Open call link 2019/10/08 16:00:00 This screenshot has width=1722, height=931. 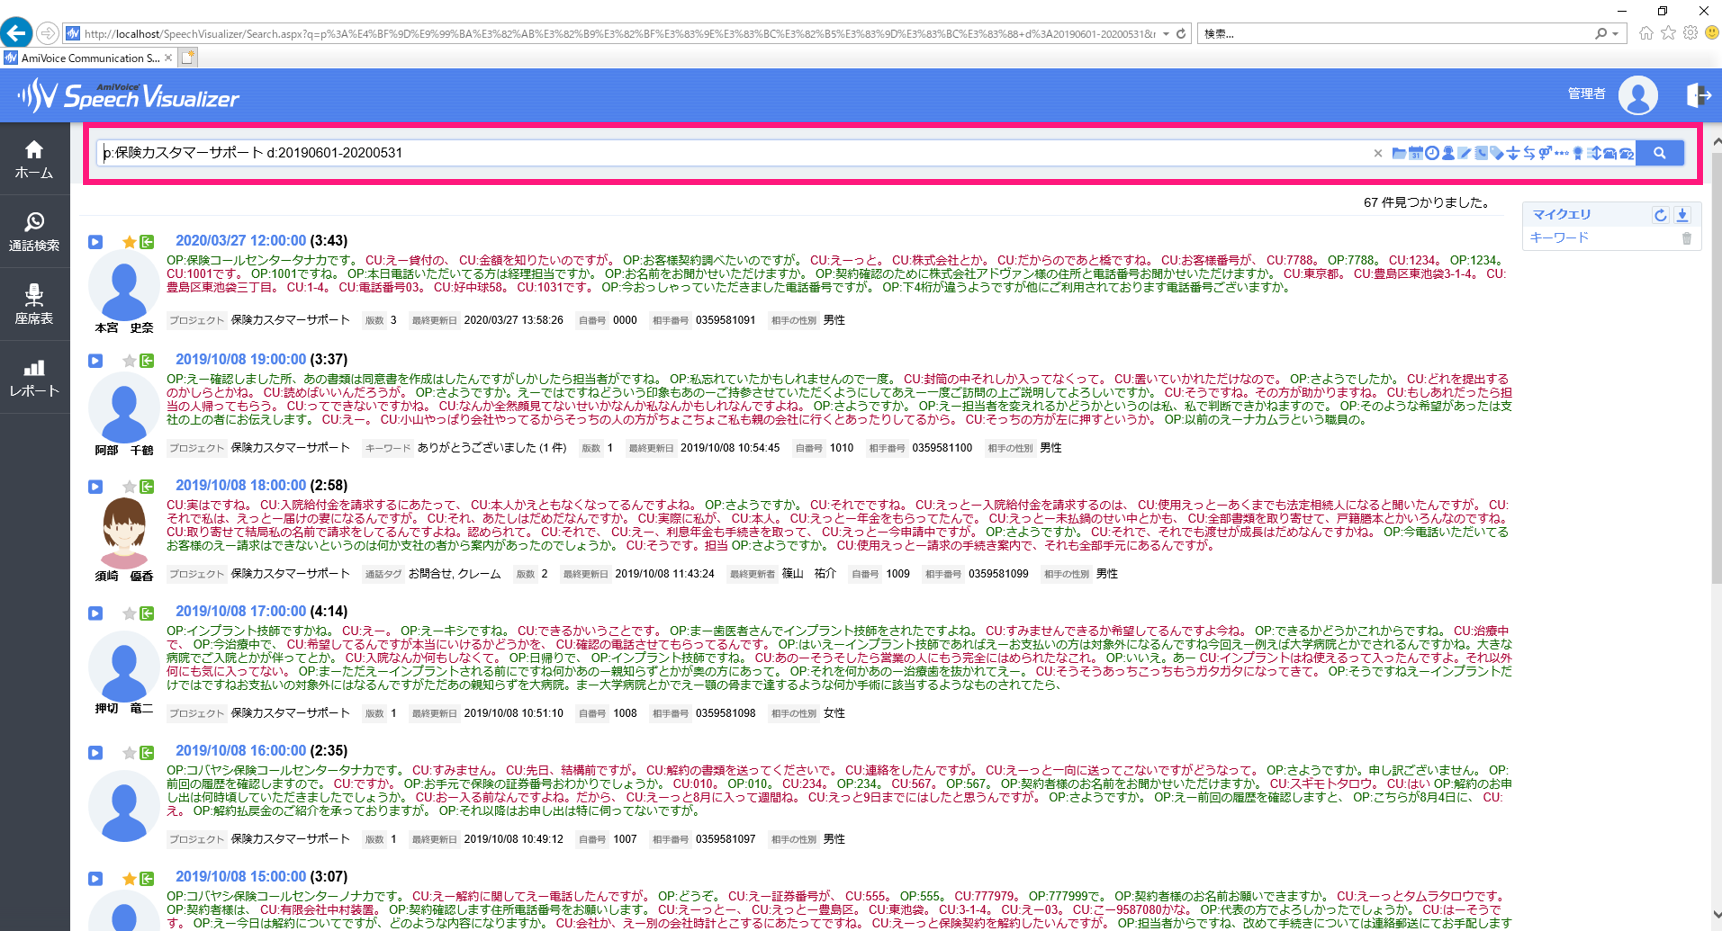pos(240,750)
